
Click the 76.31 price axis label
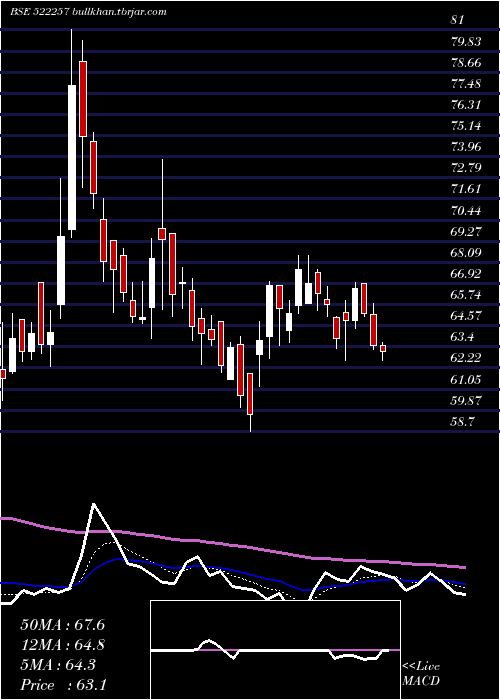click(x=466, y=104)
